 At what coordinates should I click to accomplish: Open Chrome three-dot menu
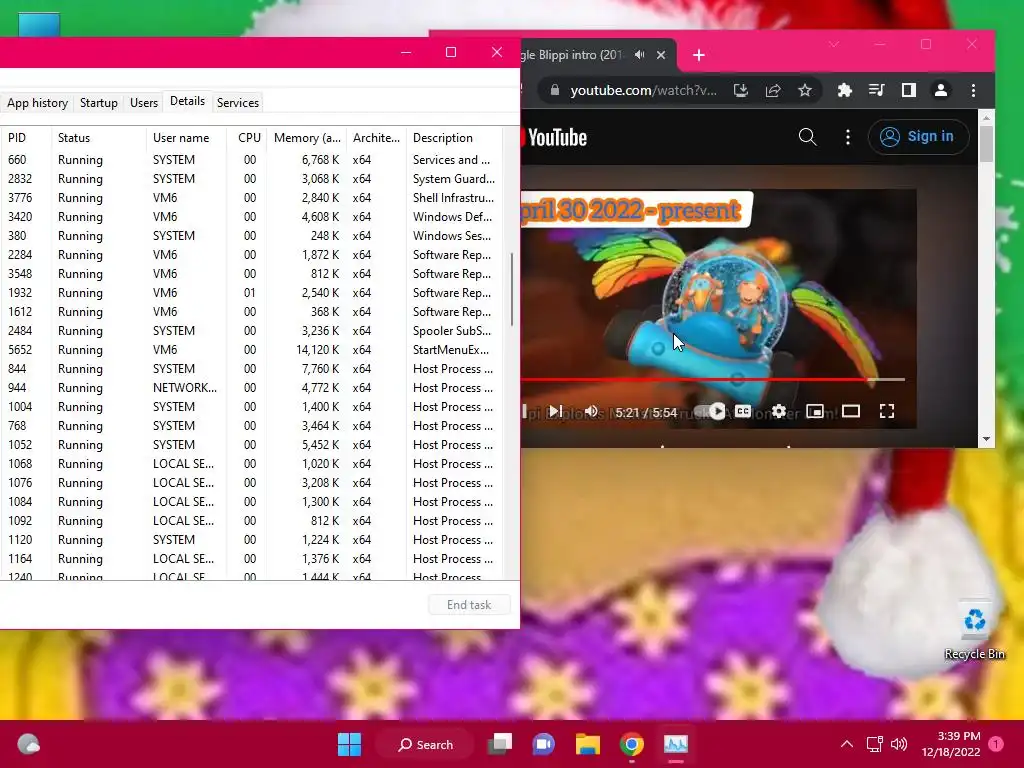coord(973,90)
